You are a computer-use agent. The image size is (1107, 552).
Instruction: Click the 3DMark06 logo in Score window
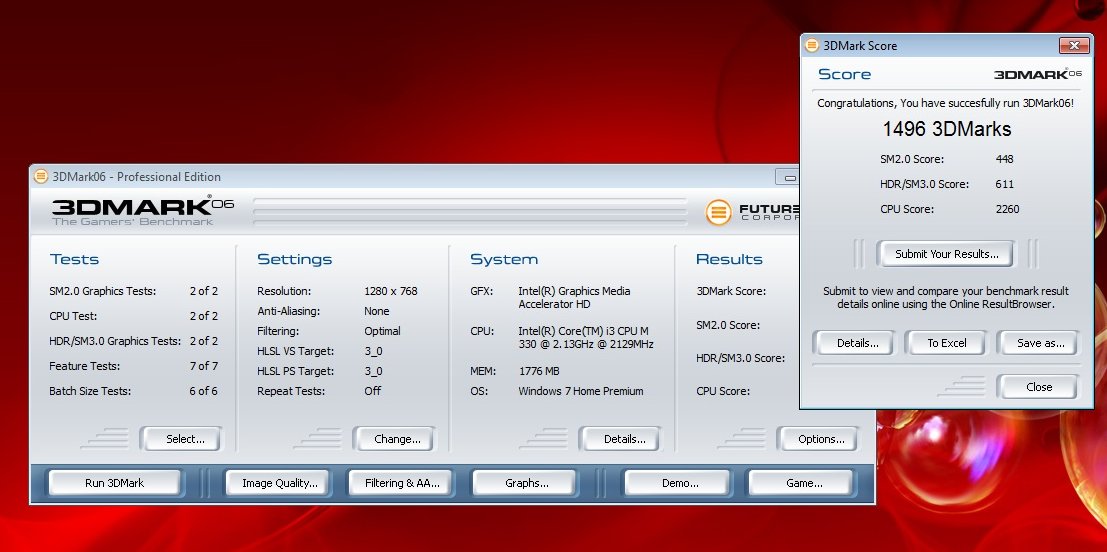point(1037,74)
